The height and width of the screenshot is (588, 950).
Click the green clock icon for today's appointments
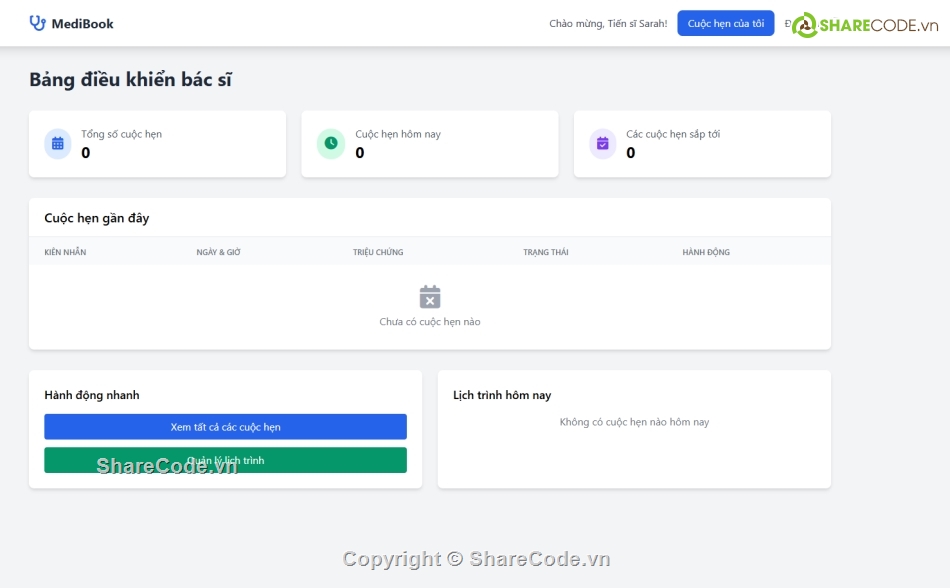click(x=330, y=144)
